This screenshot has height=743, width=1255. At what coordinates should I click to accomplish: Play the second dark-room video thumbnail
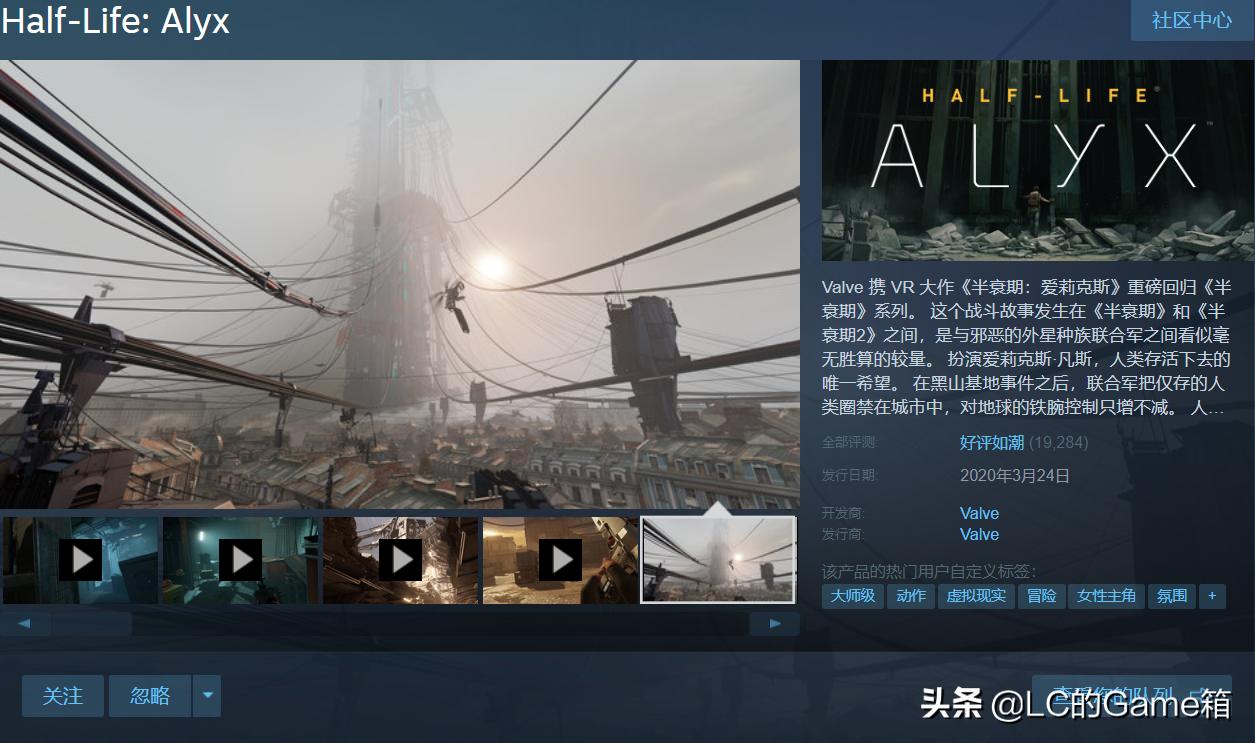click(240, 560)
